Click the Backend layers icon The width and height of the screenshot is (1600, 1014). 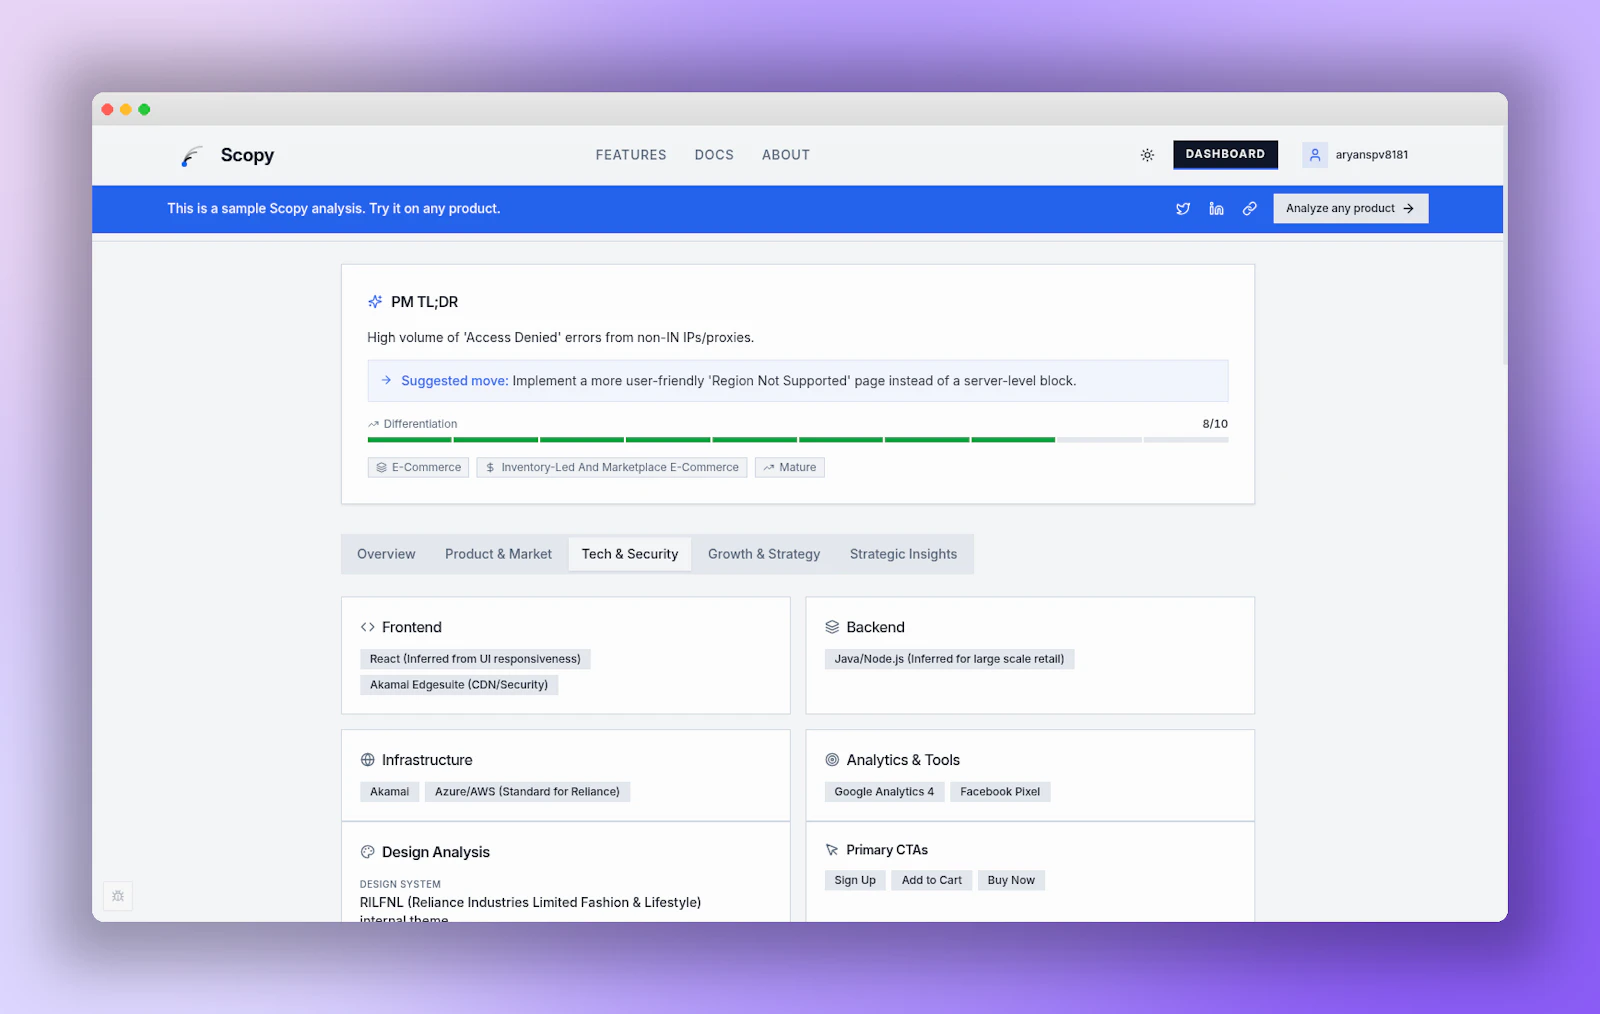tap(832, 627)
